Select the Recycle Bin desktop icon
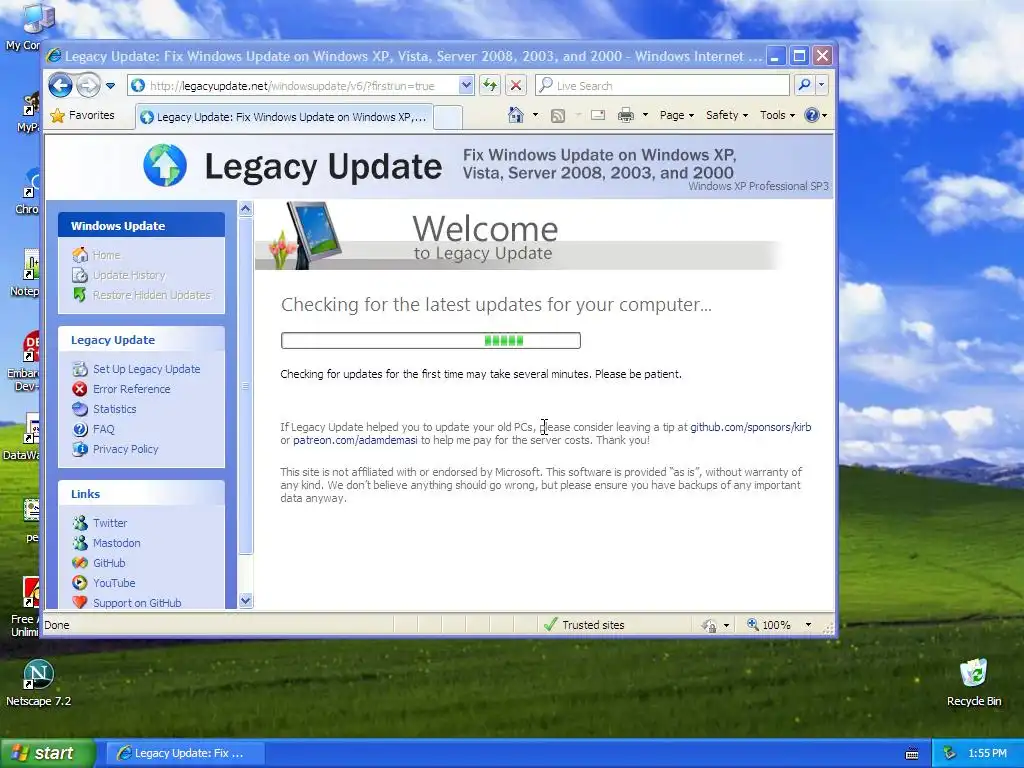 (974, 683)
